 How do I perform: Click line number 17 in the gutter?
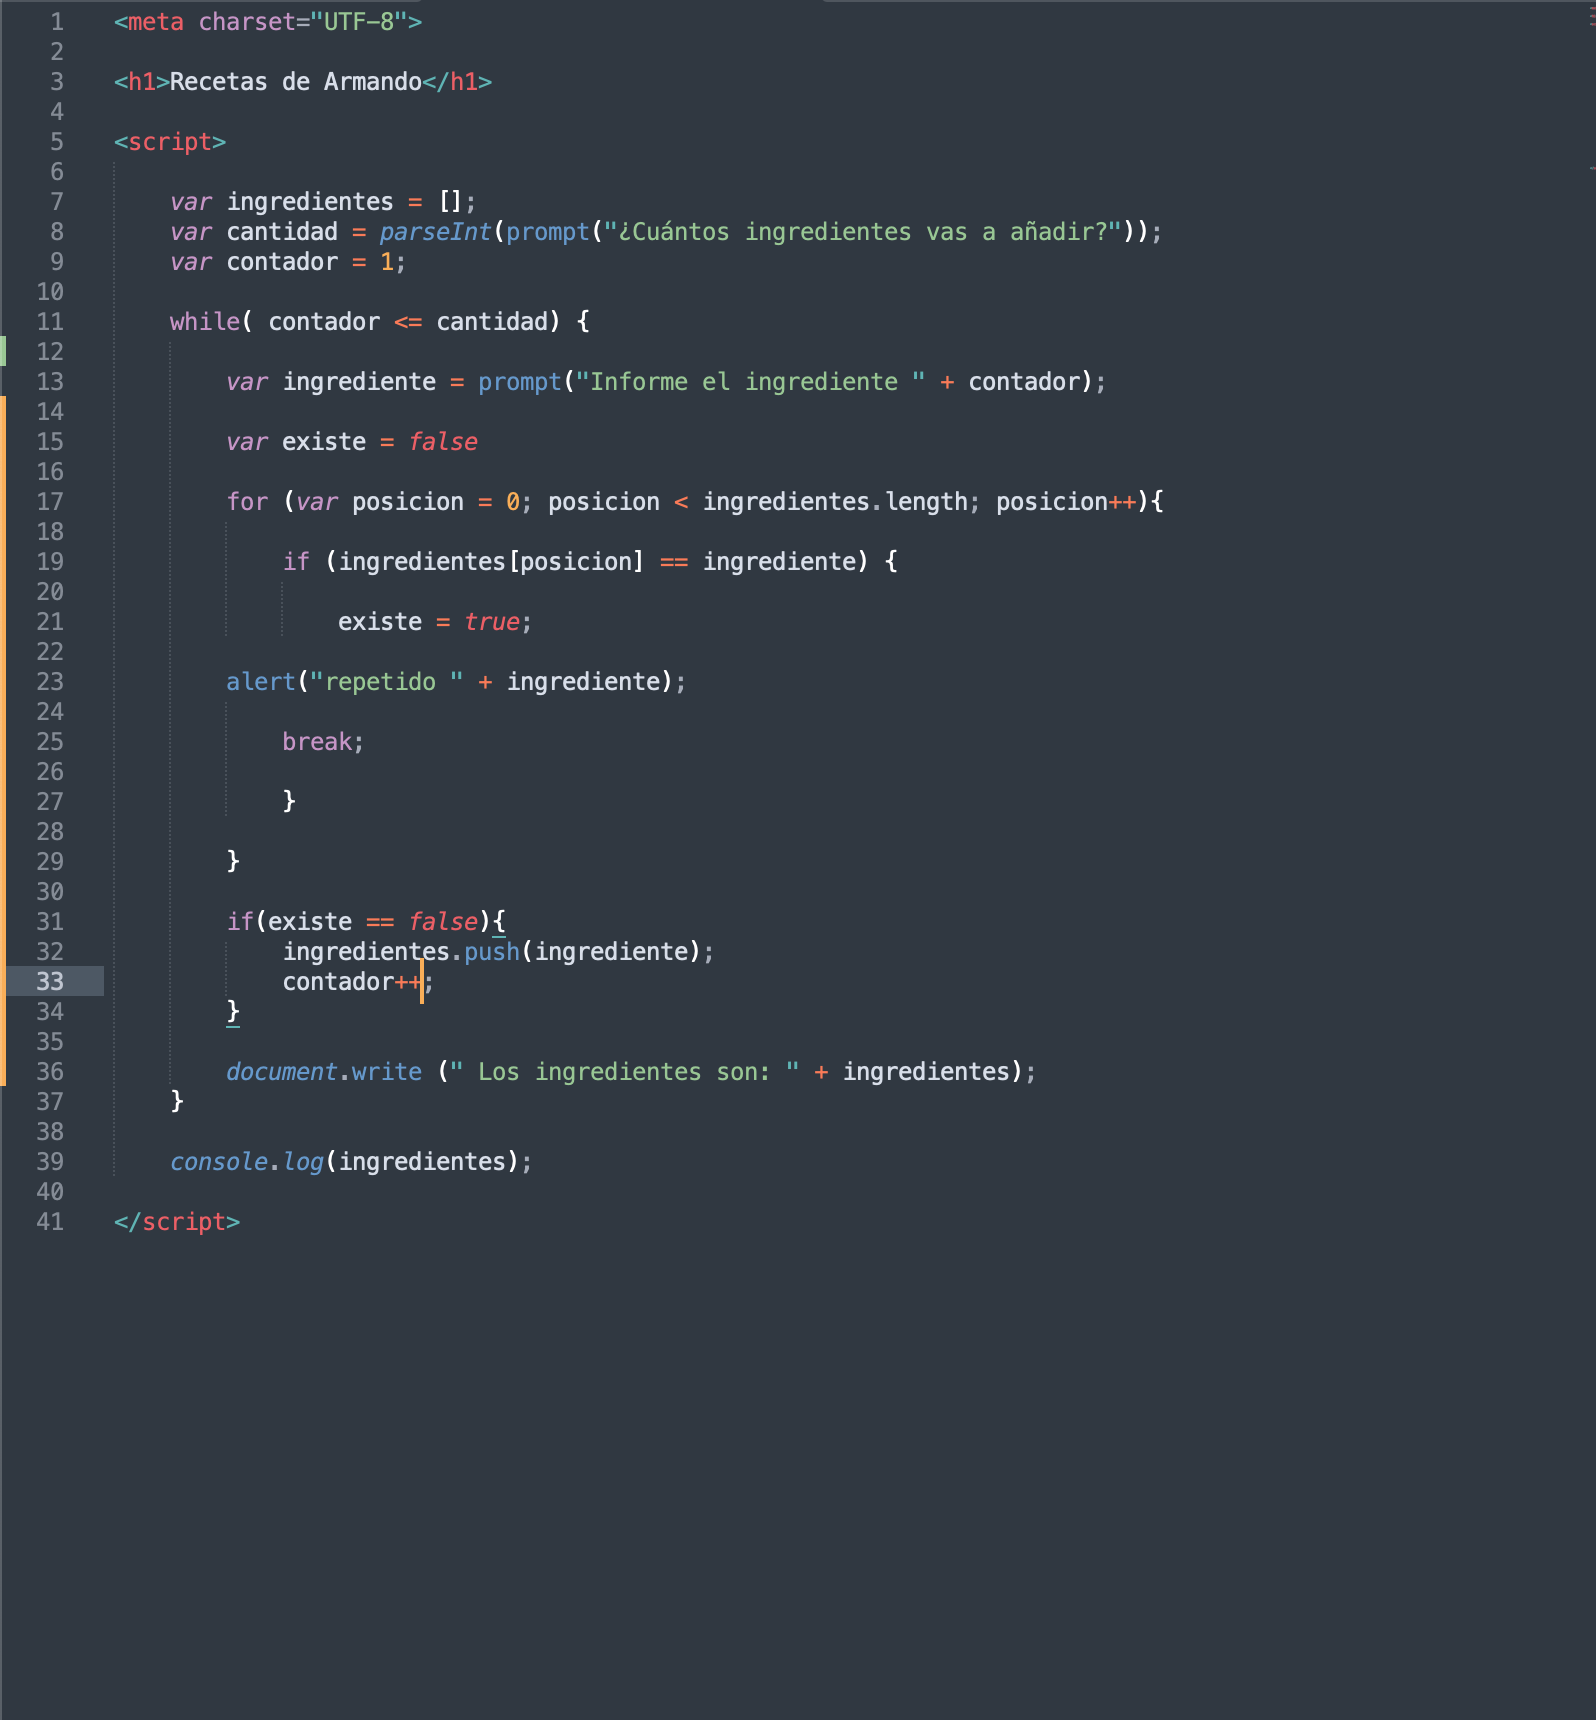[50, 502]
